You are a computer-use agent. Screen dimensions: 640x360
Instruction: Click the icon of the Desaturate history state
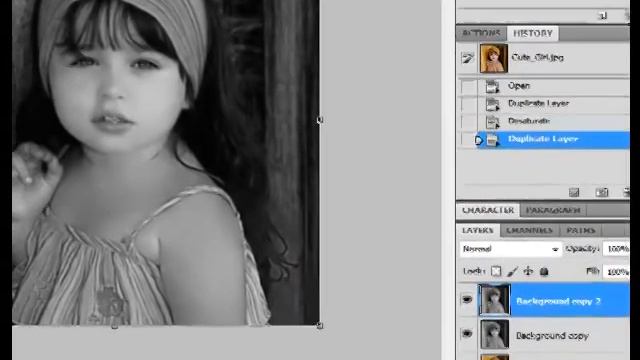pyautogui.click(x=493, y=122)
